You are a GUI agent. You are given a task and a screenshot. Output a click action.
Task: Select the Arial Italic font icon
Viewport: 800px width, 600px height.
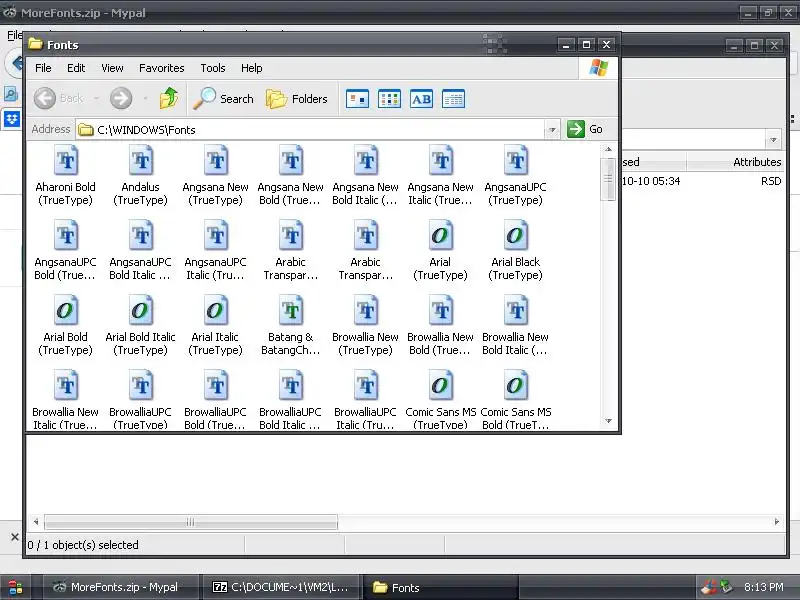pos(216,310)
